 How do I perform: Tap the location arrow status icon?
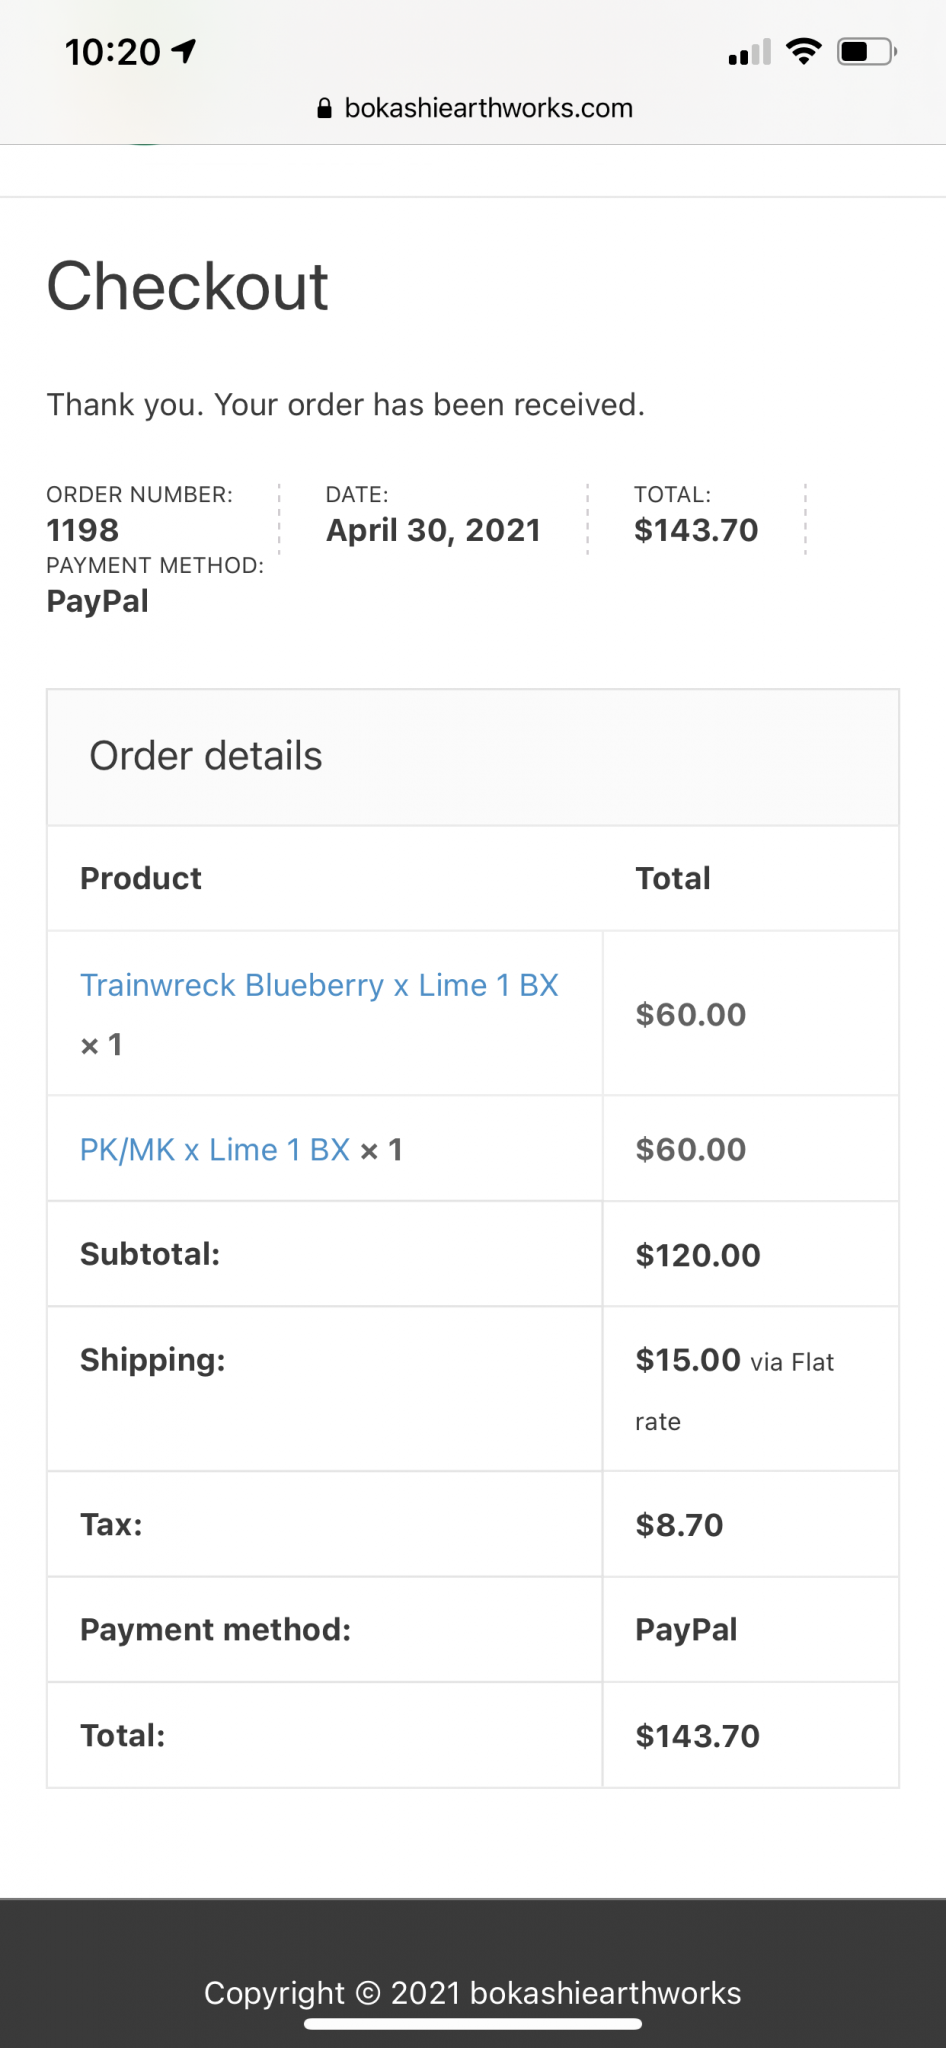184,51
